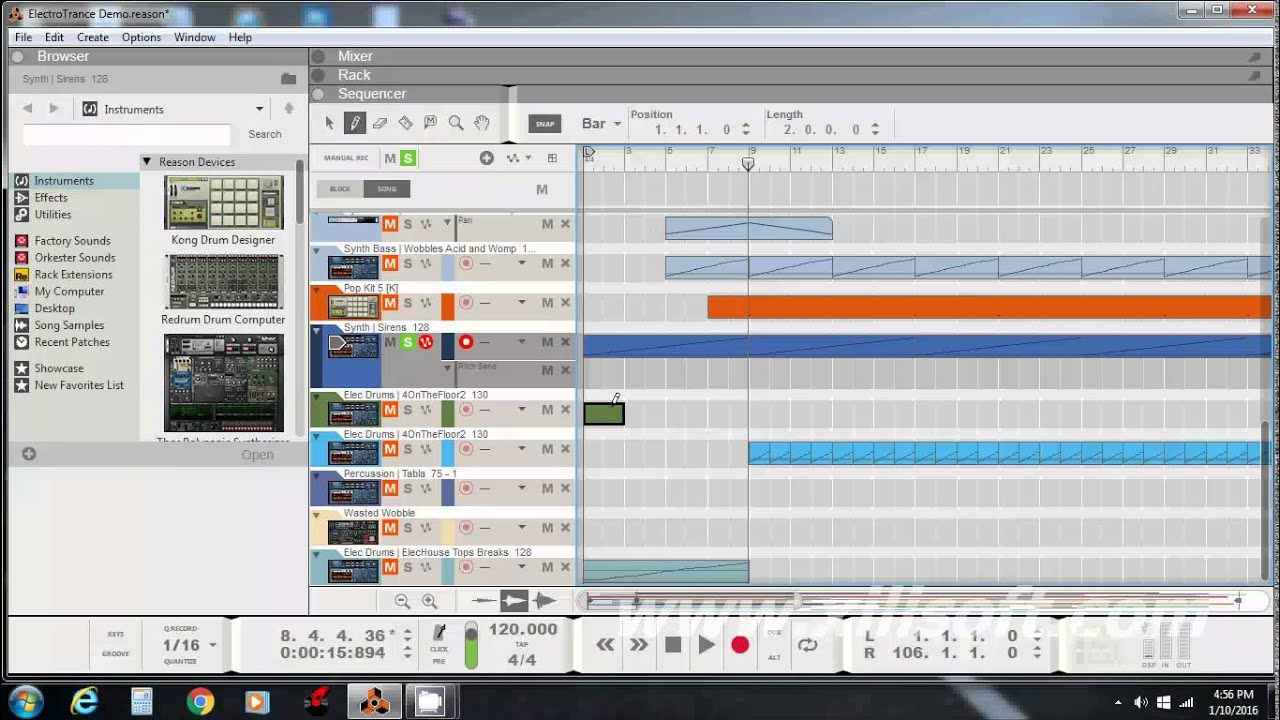Open Factory Sounds location
This screenshot has width=1280, height=720.
(x=72, y=241)
